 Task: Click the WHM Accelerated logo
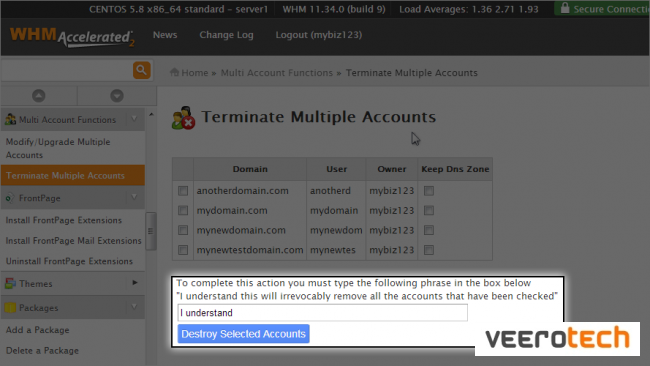coord(72,37)
